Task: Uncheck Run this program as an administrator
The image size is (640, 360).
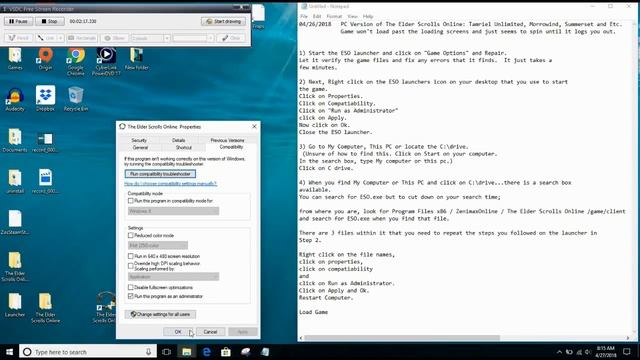Action: 131,296
